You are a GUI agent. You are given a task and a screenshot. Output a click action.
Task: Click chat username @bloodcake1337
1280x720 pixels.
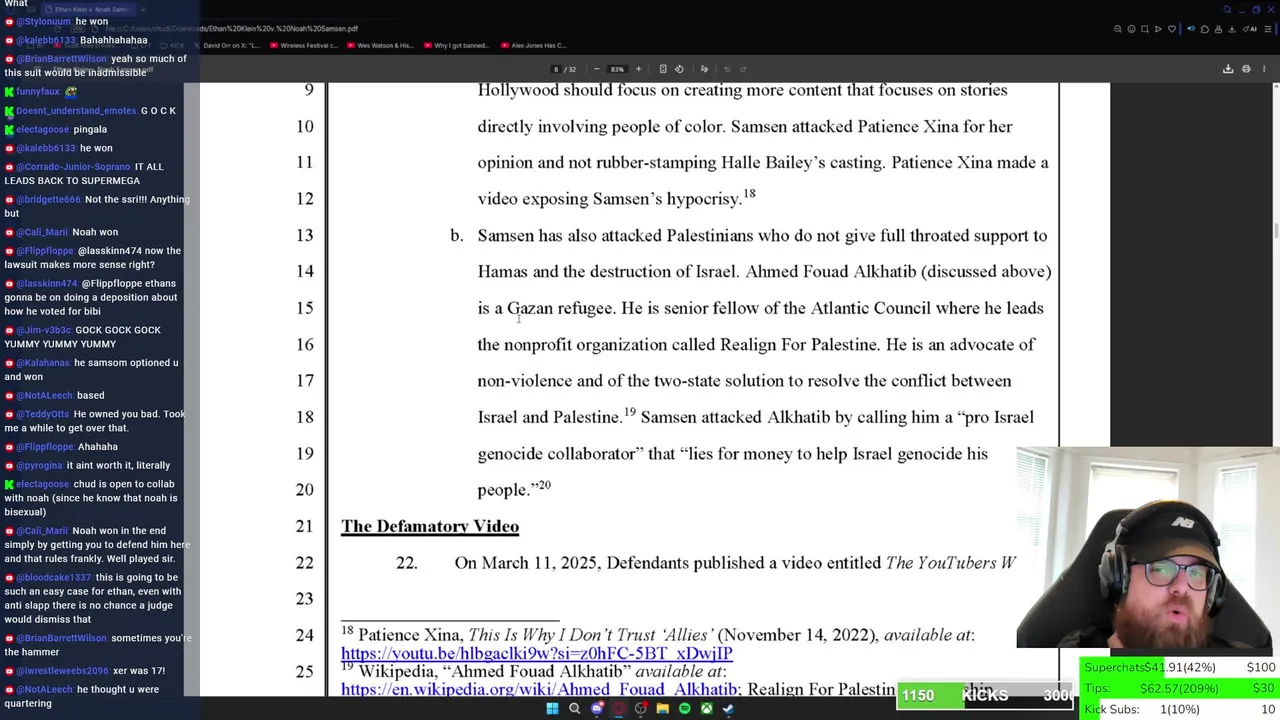pyautogui.click(x=54, y=578)
